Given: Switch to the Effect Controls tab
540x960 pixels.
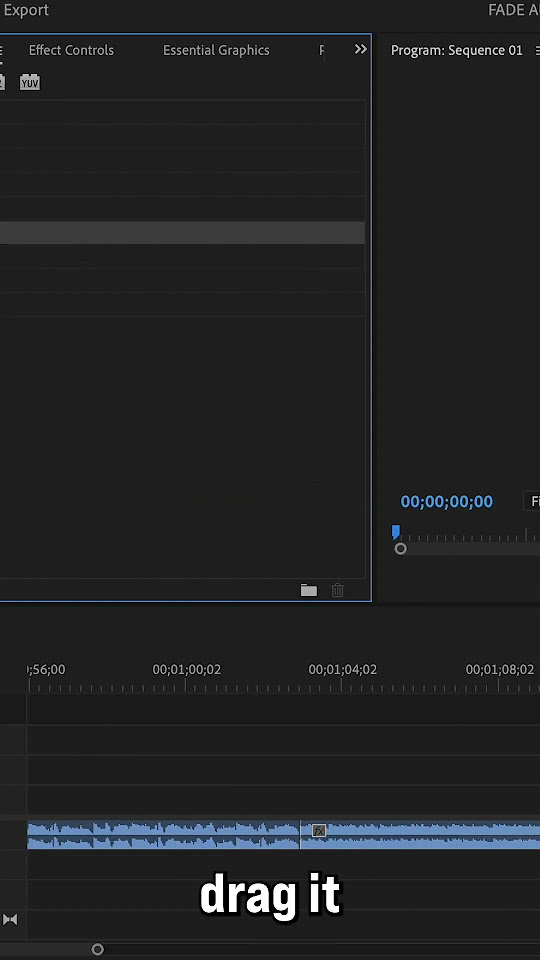Looking at the screenshot, I should click(x=71, y=50).
